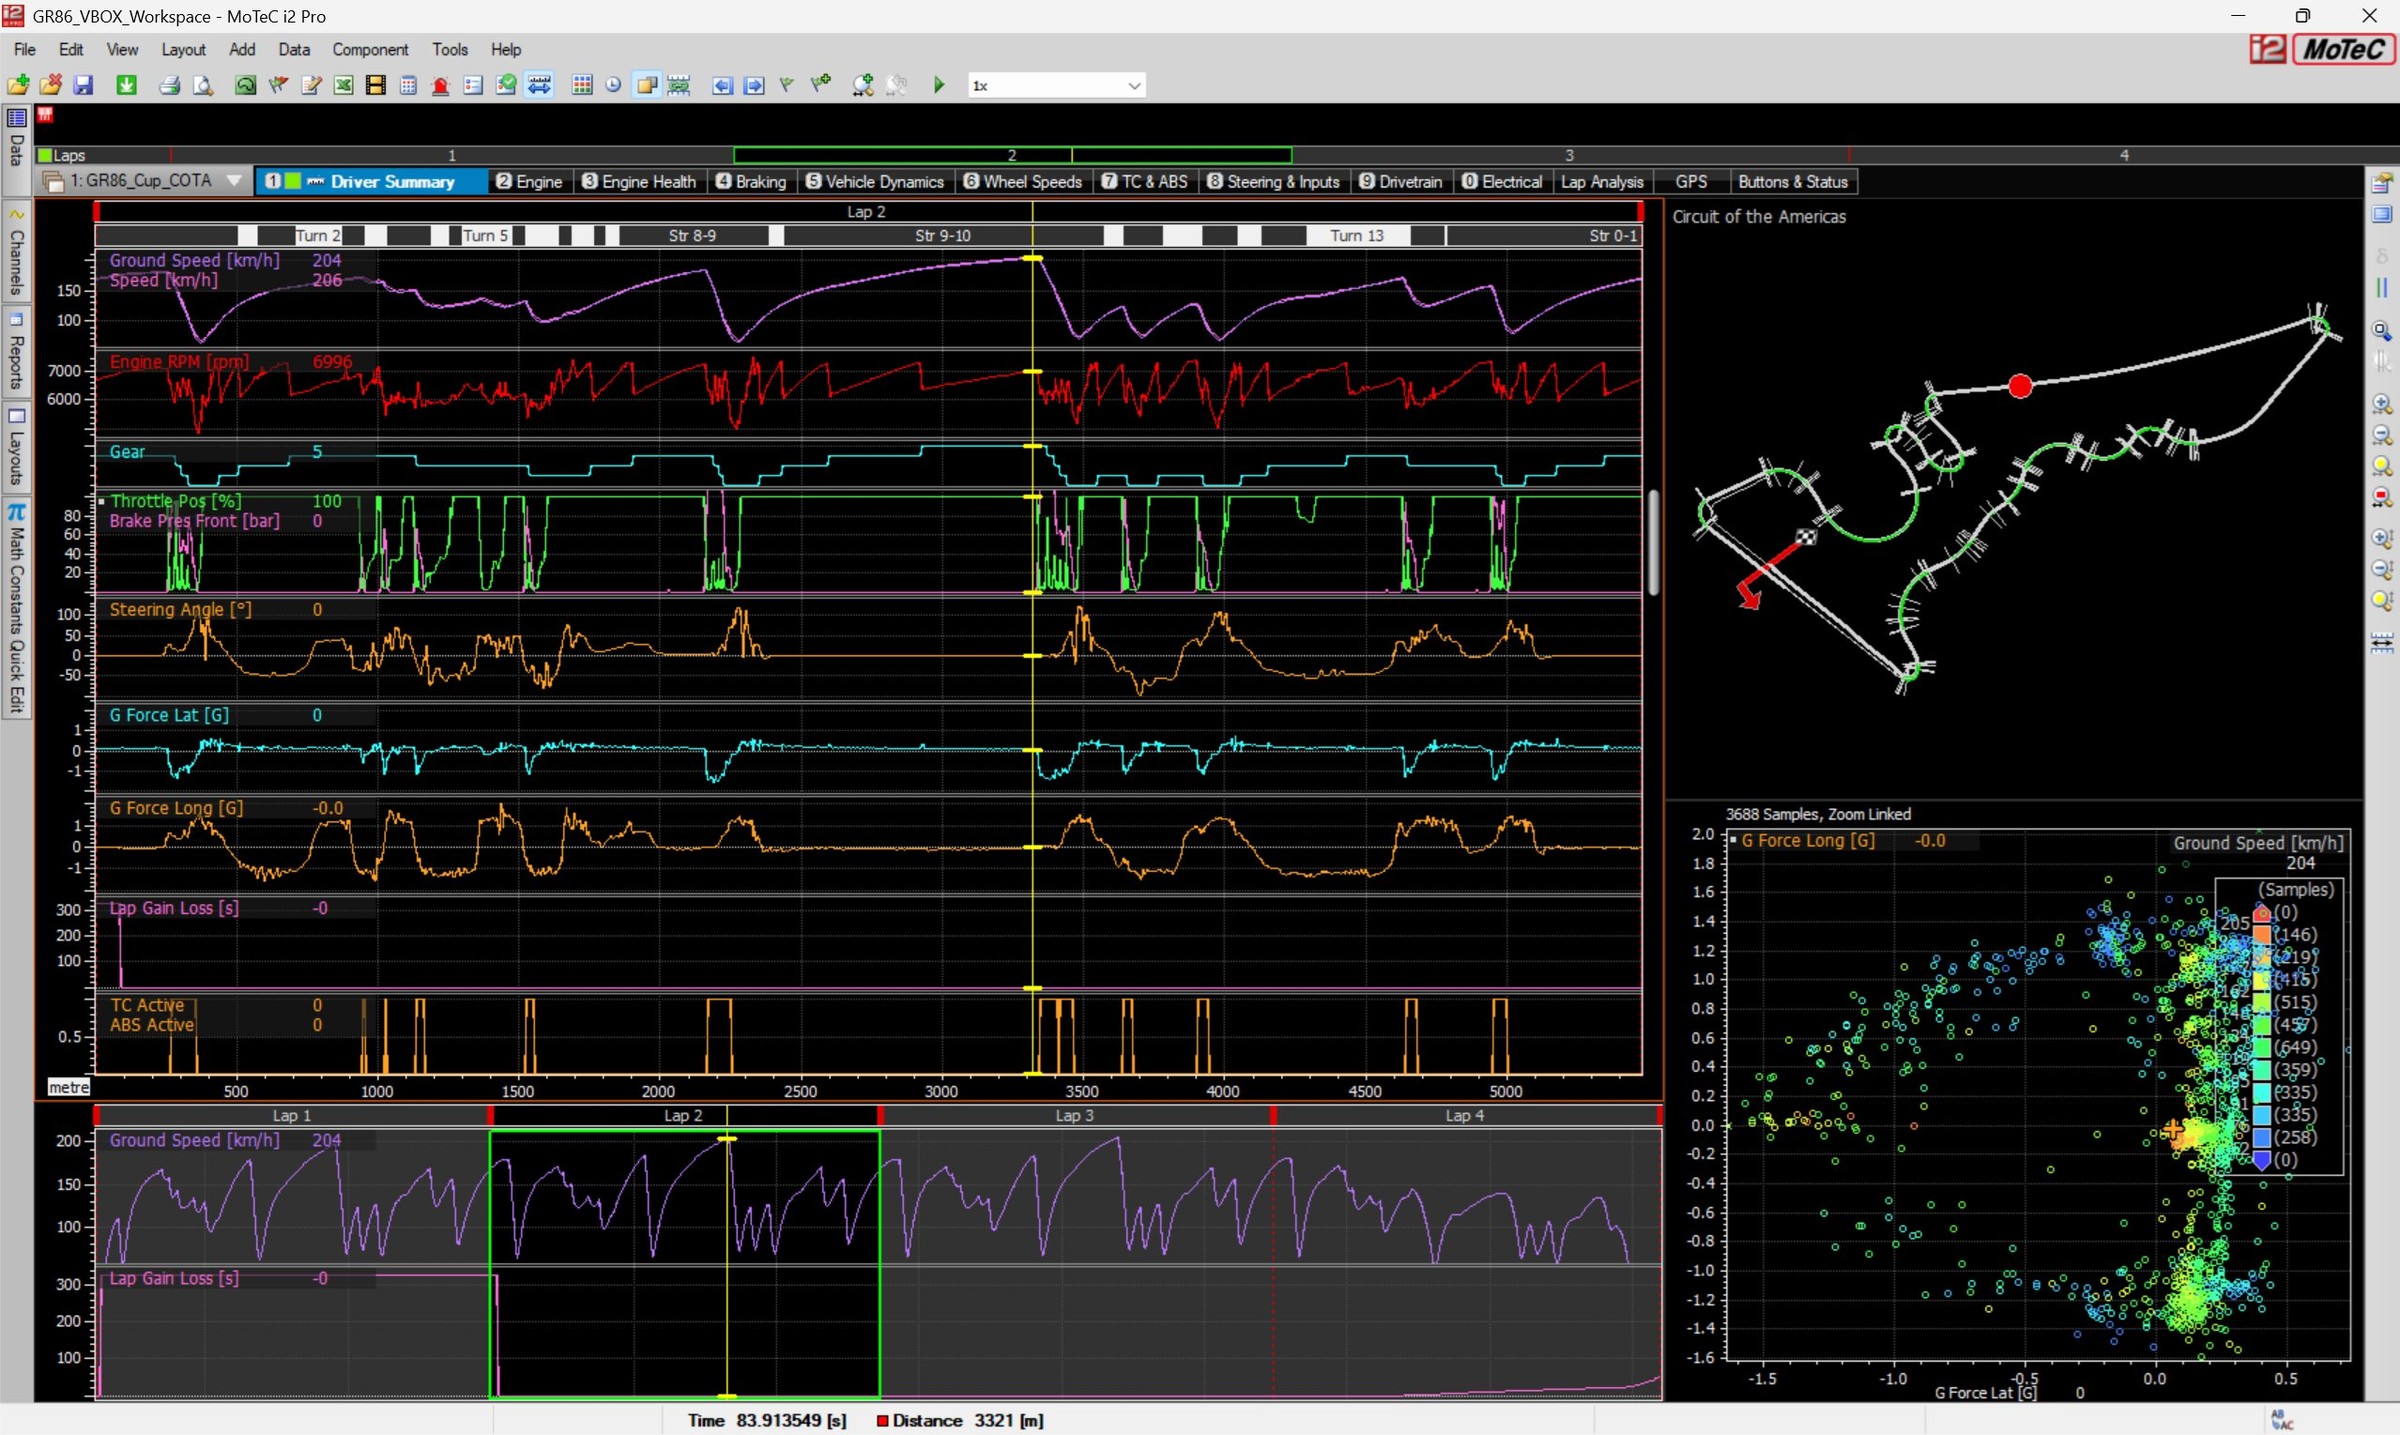This screenshot has width=2400, height=1435.
Task: Click the yellow swatch in Ground Speed legend
Action: pos(2262,980)
